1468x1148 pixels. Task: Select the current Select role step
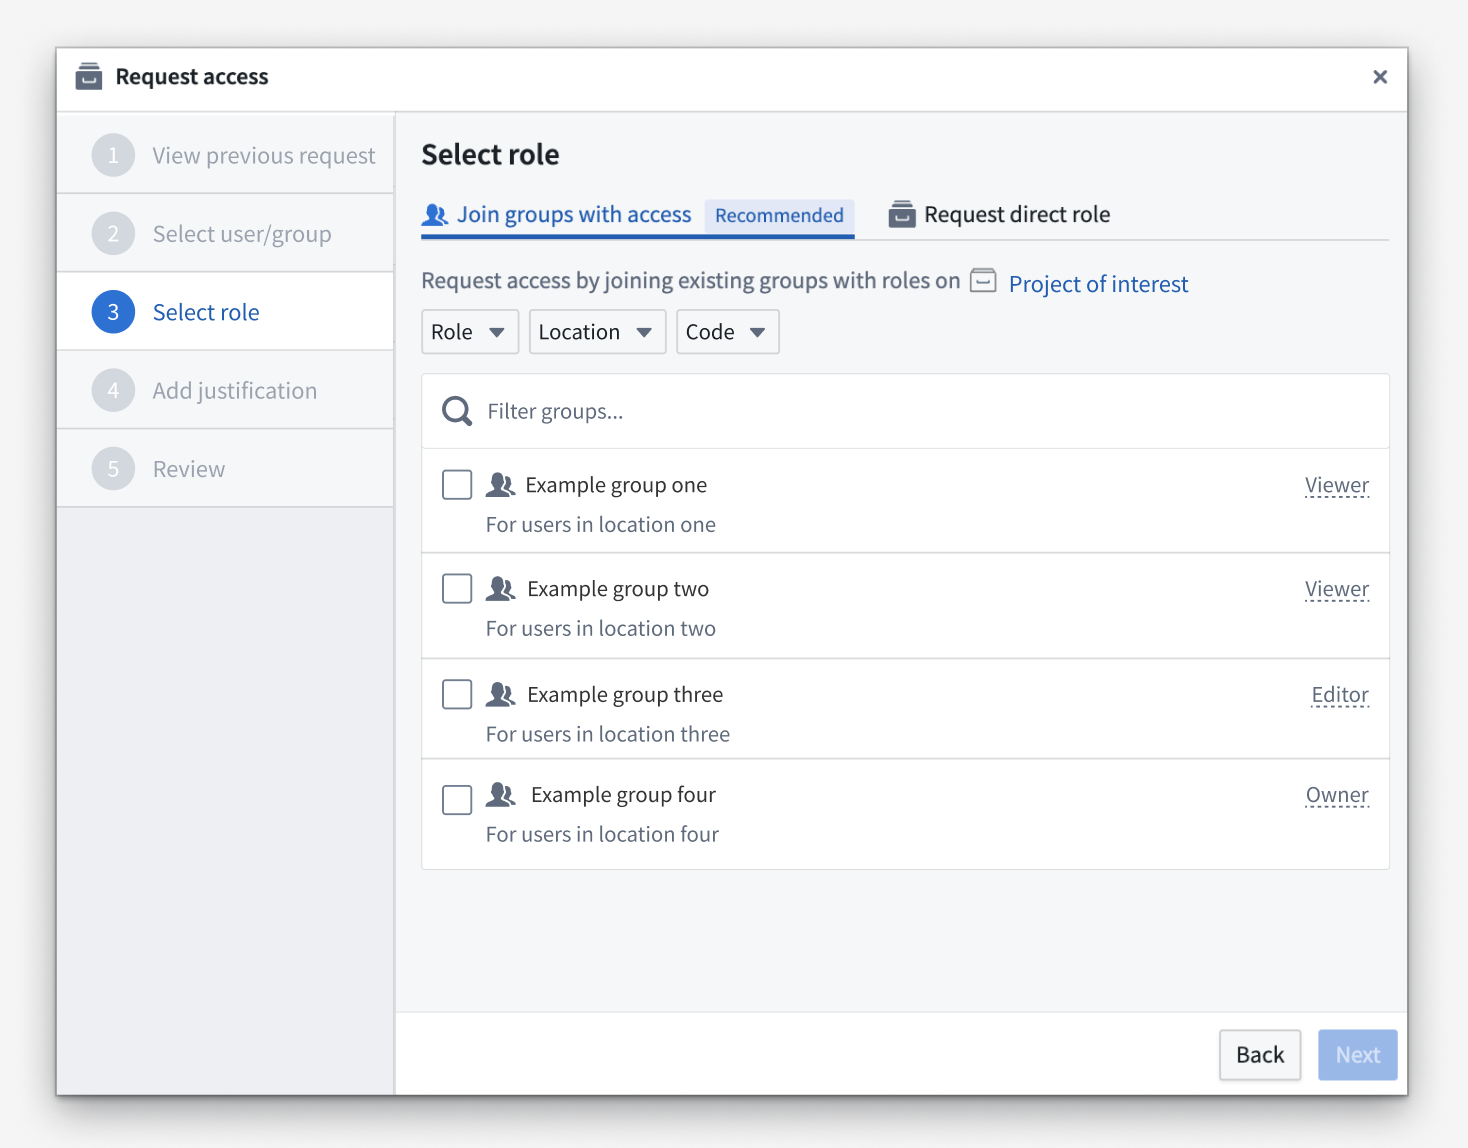[225, 312]
